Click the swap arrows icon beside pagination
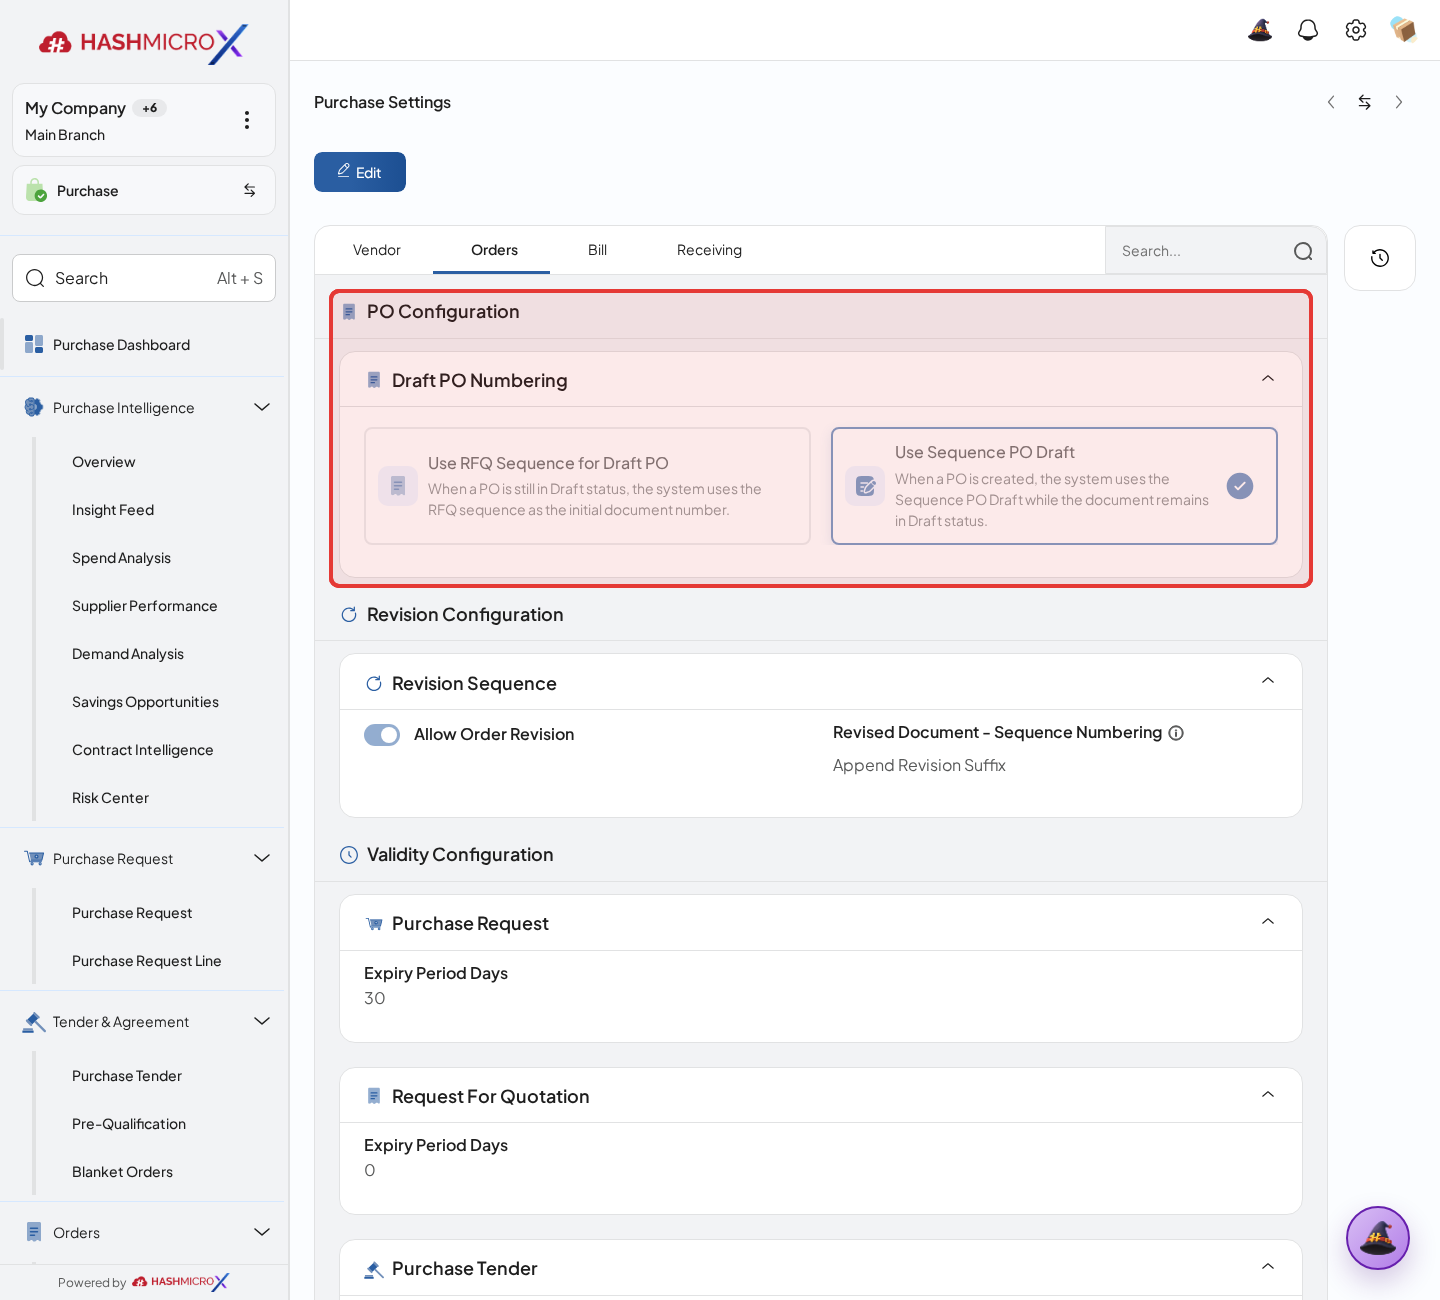The width and height of the screenshot is (1440, 1300). click(1365, 102)
